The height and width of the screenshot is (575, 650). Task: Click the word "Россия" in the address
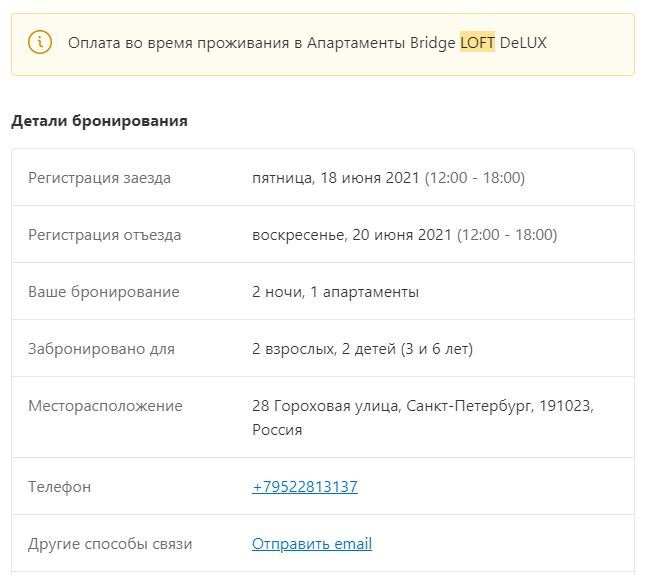pyautogui.click(x=277, y=430)
